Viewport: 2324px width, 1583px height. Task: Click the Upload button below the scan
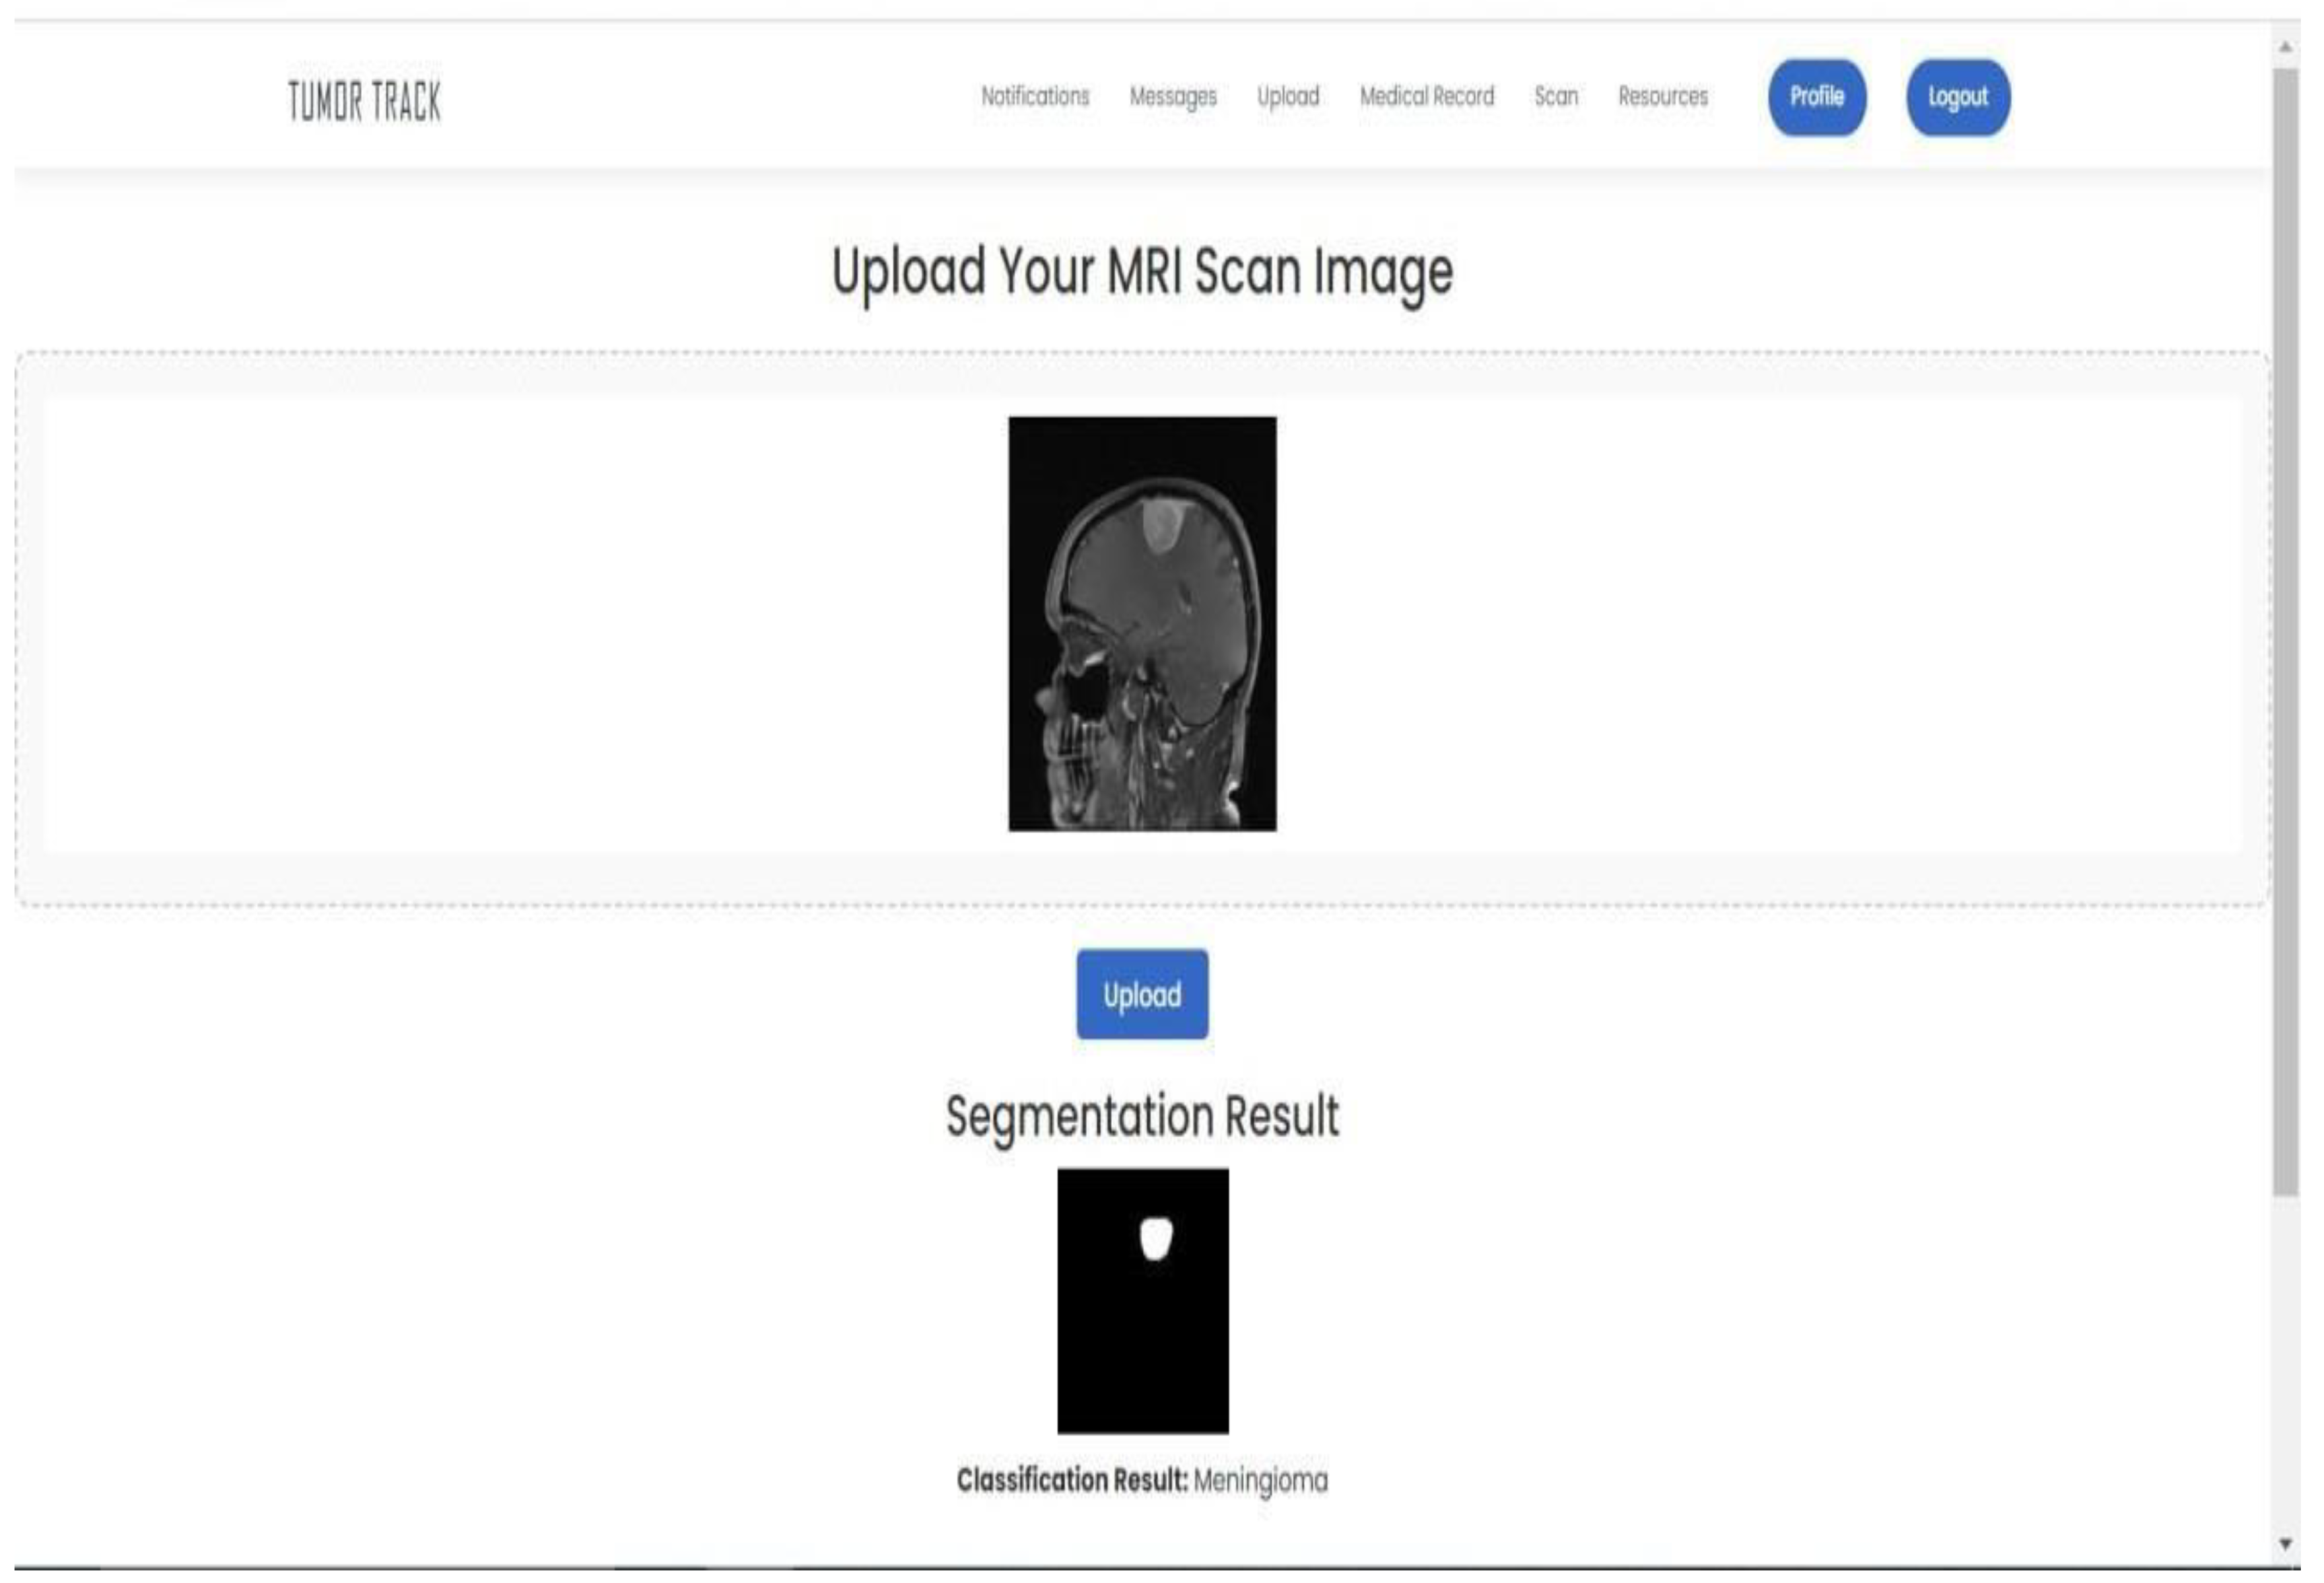click(x=1142, y=994)
